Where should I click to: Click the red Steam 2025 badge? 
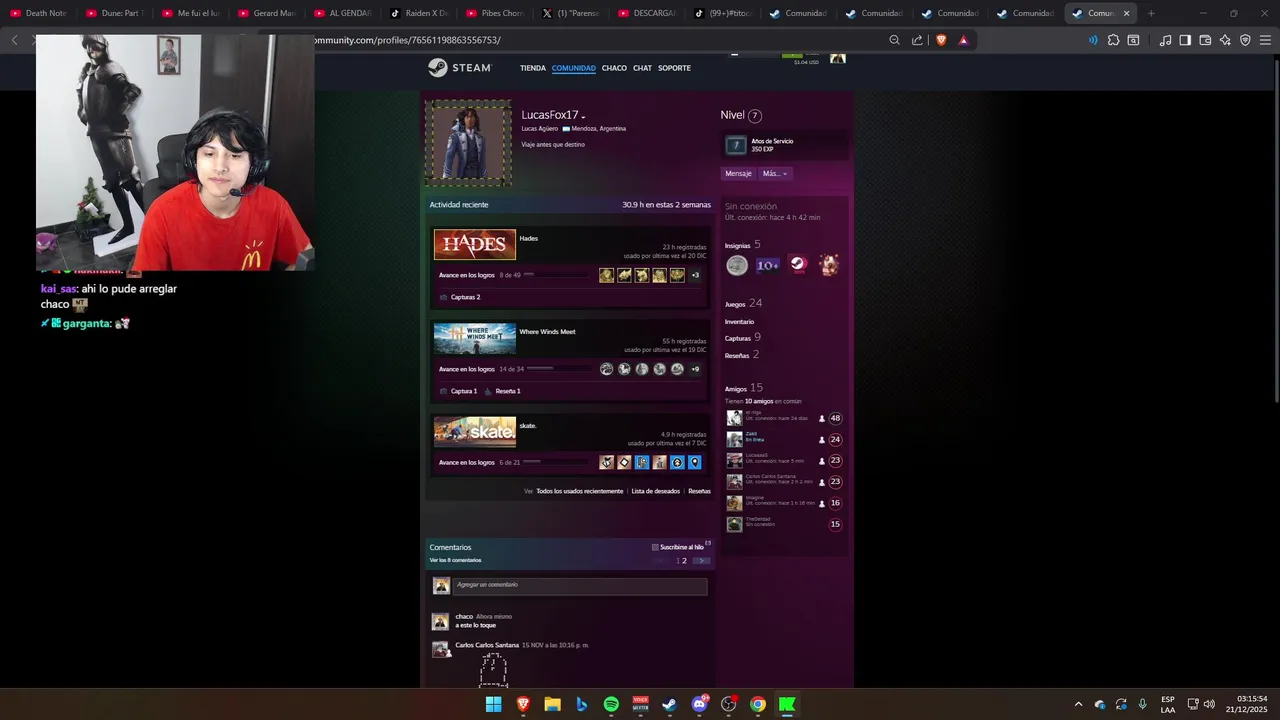point(798,265)
